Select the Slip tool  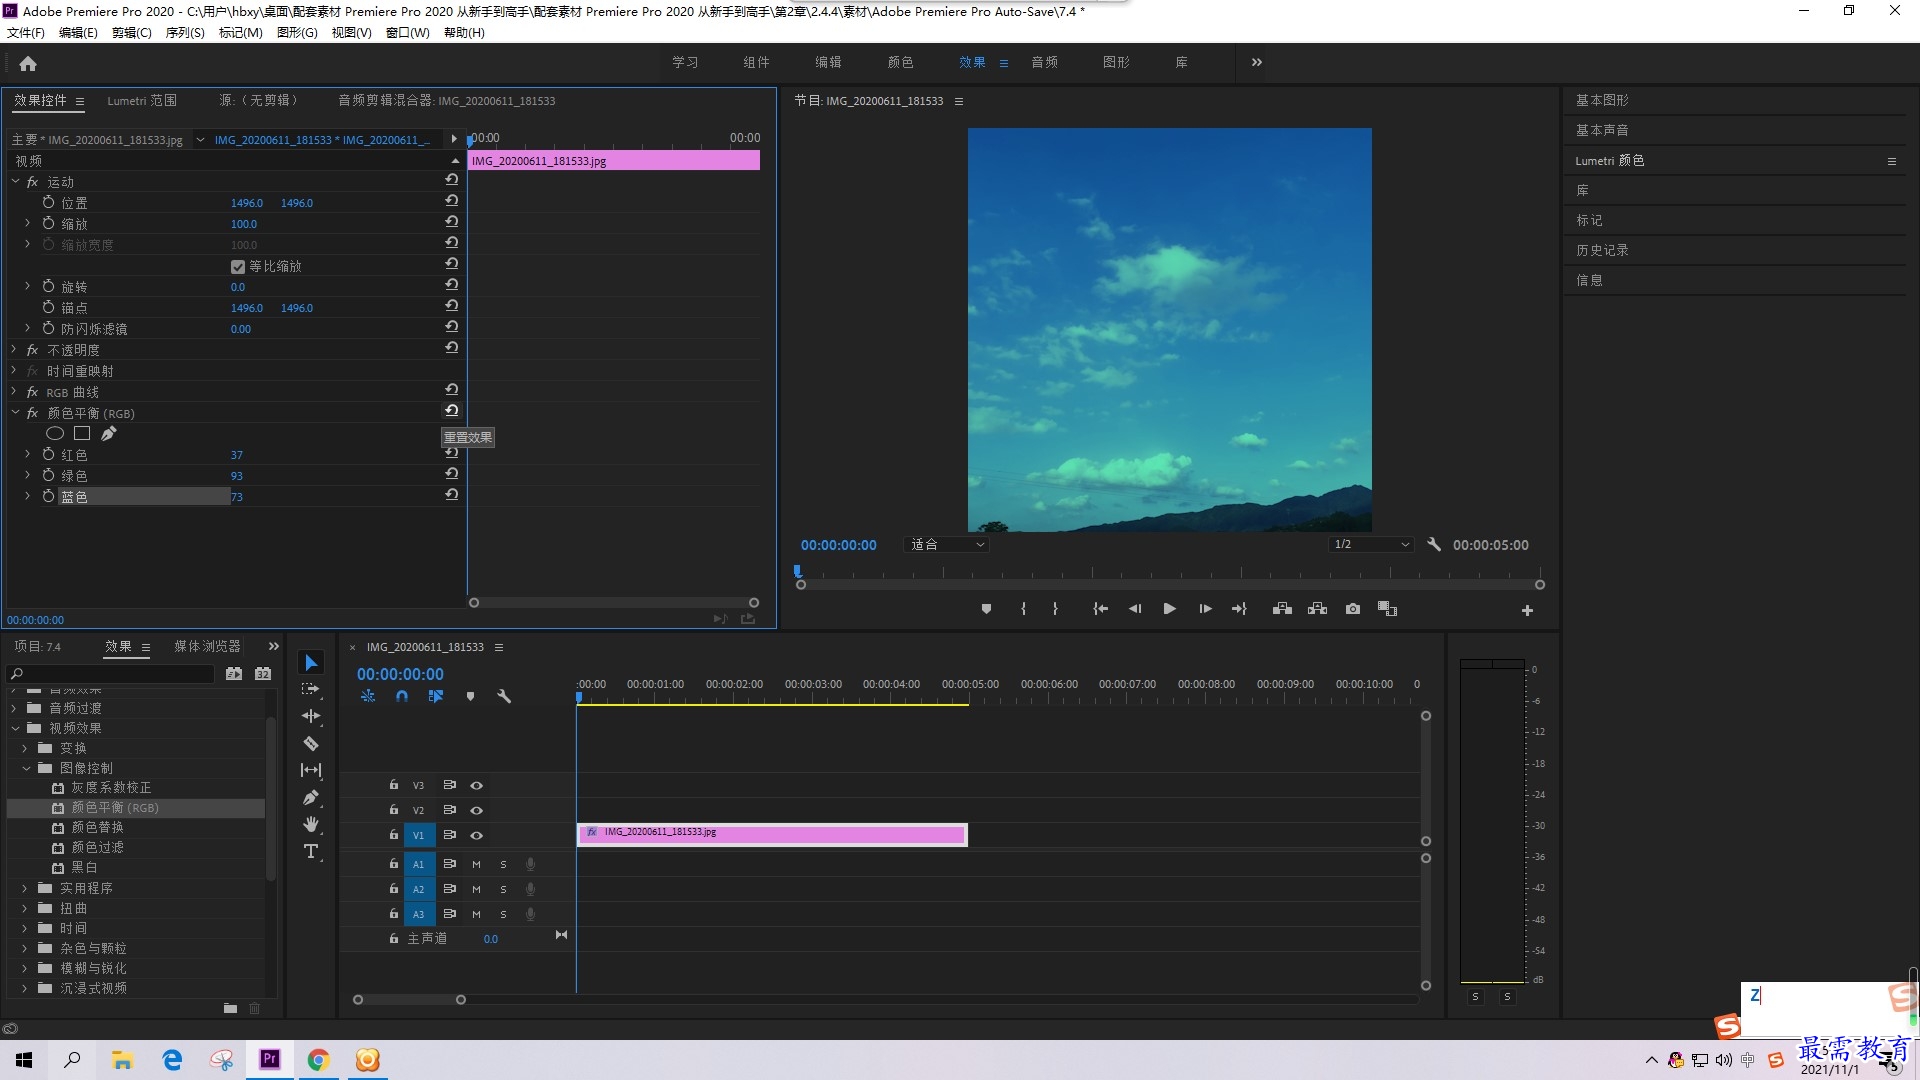(311, 770)
